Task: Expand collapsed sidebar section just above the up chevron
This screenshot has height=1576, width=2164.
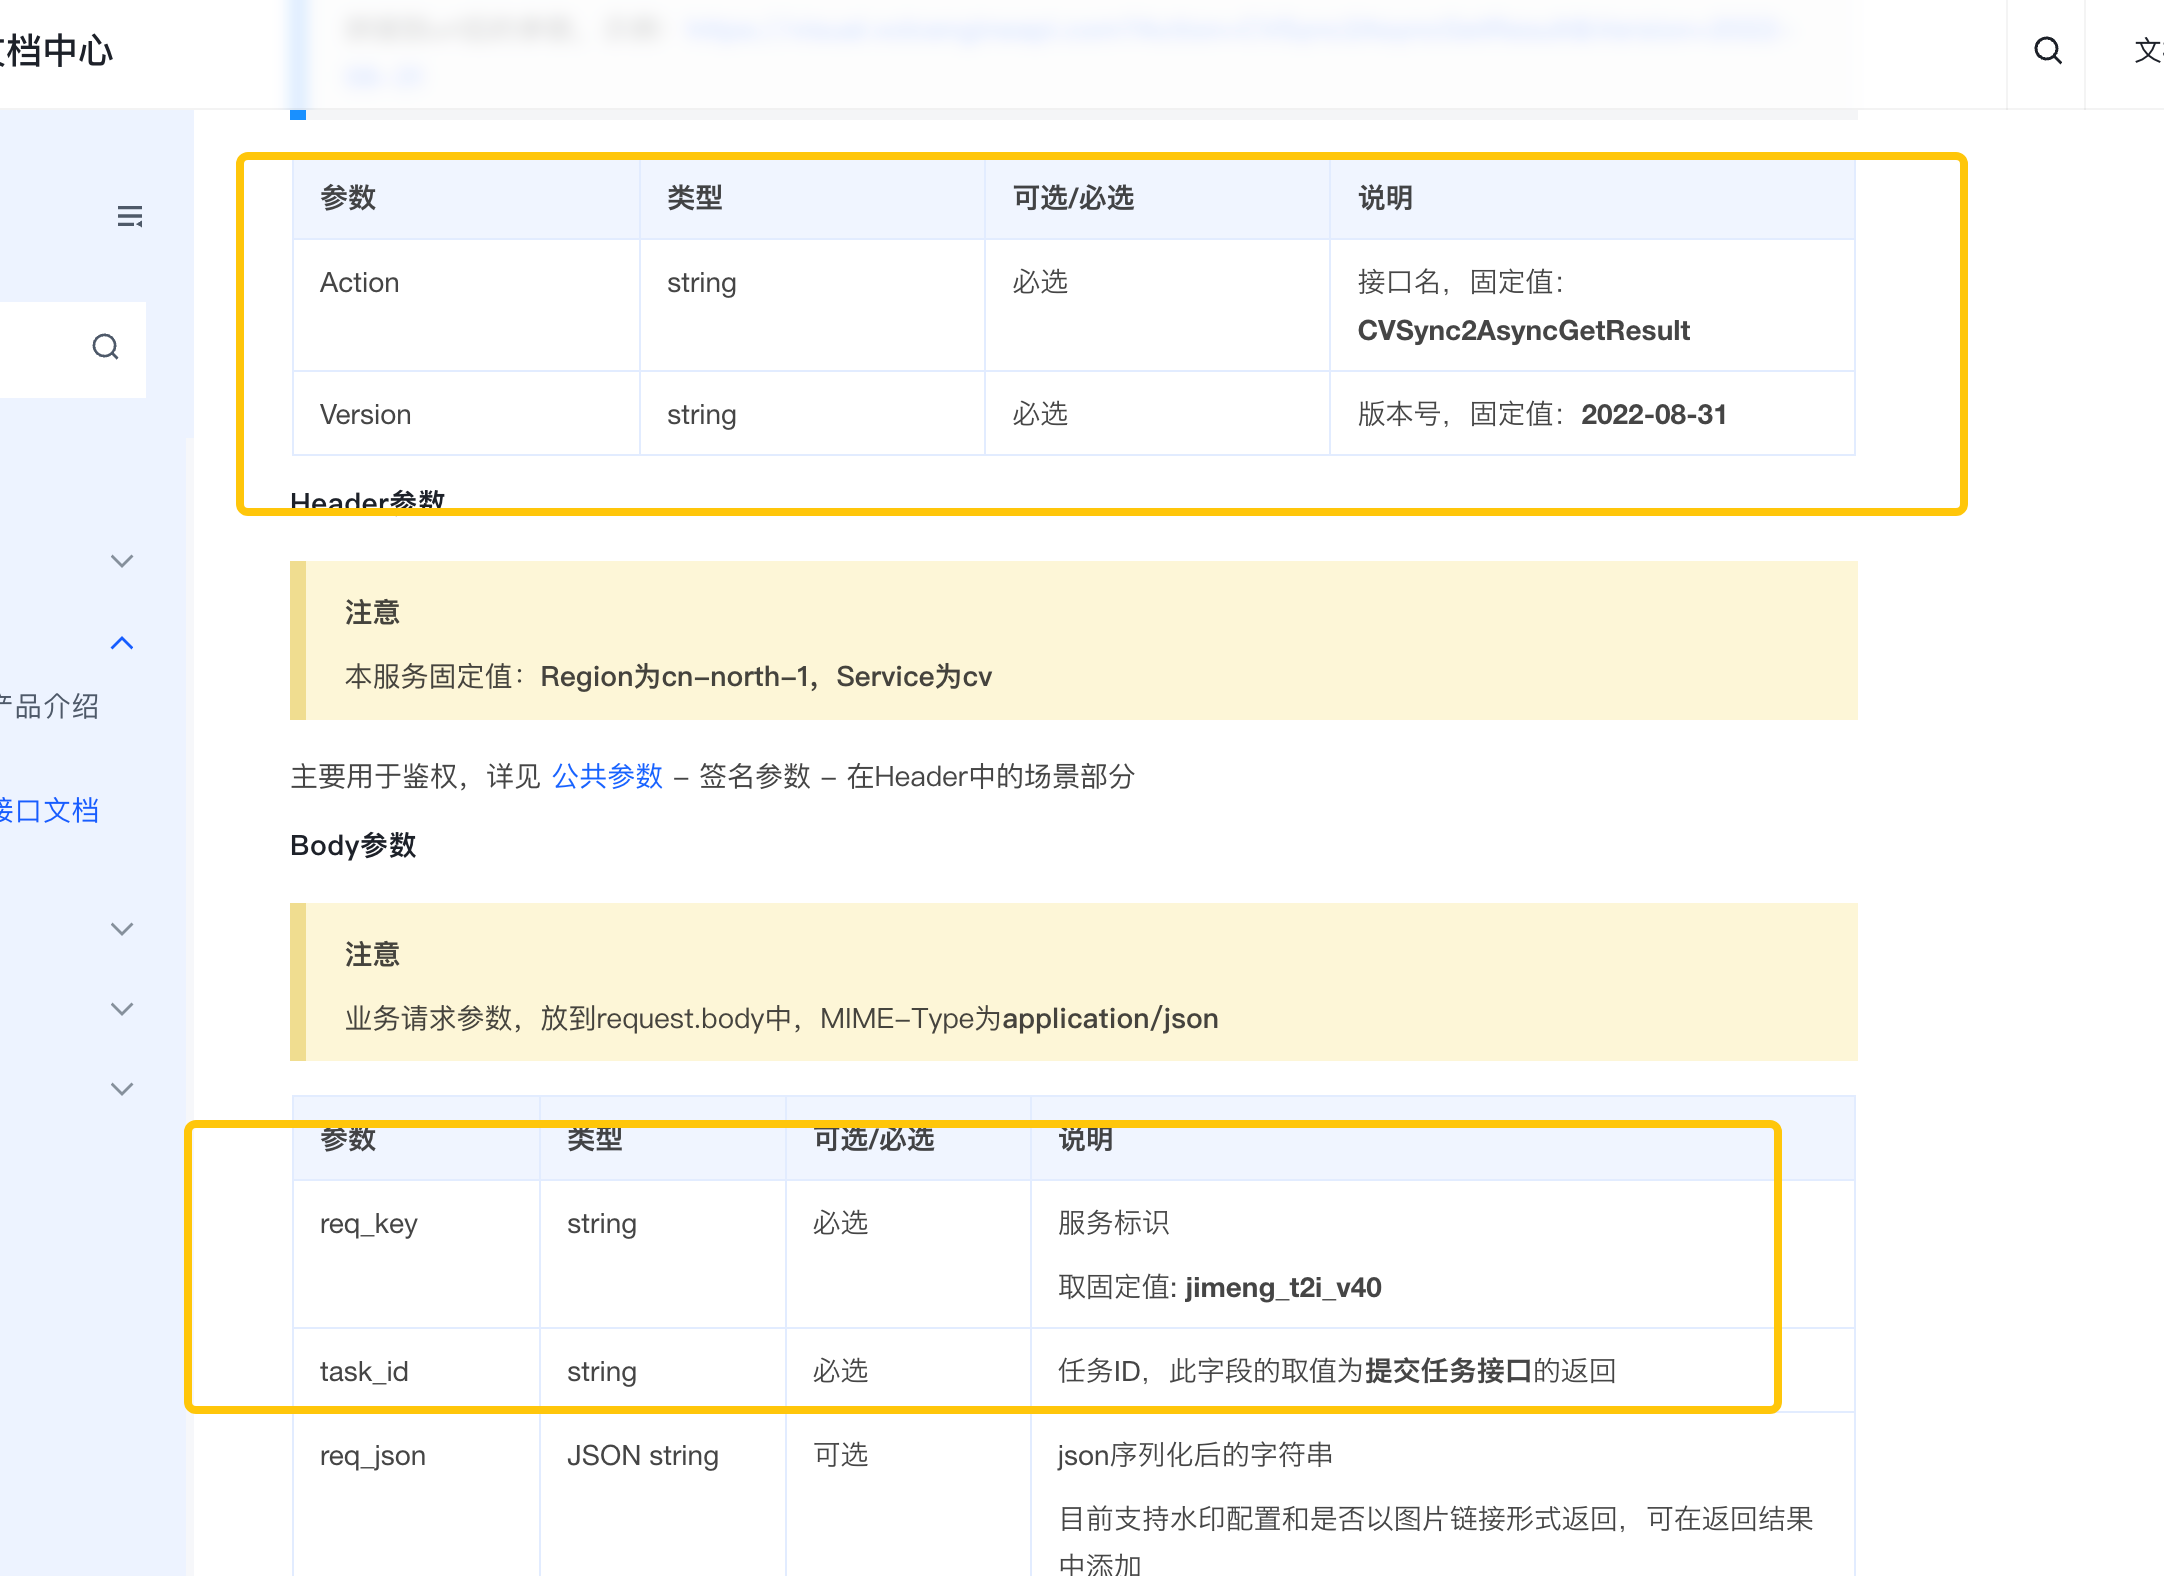Action: pos(122,561)
